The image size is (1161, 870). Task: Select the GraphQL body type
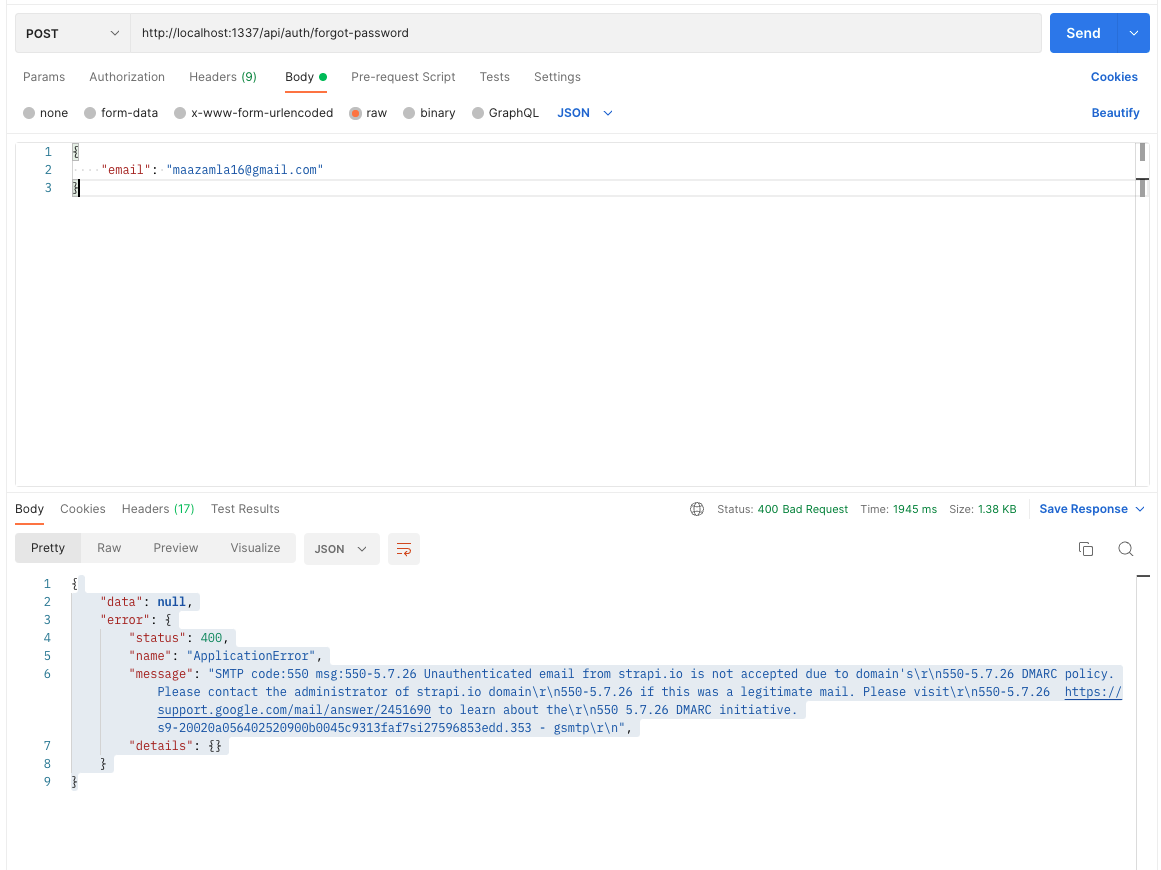click(x=505, y=113)
